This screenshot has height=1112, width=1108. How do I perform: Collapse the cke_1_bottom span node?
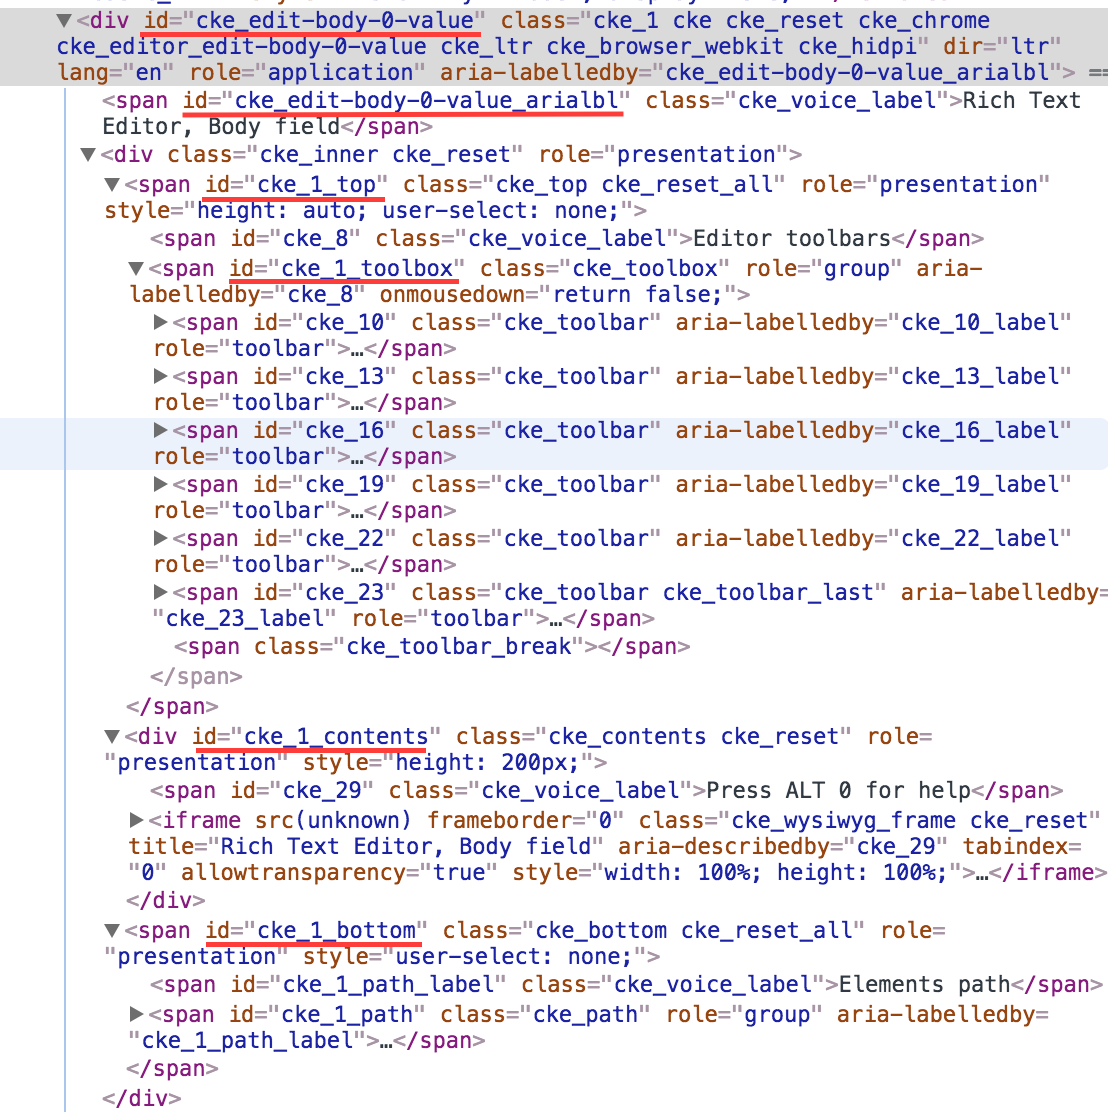112,930
